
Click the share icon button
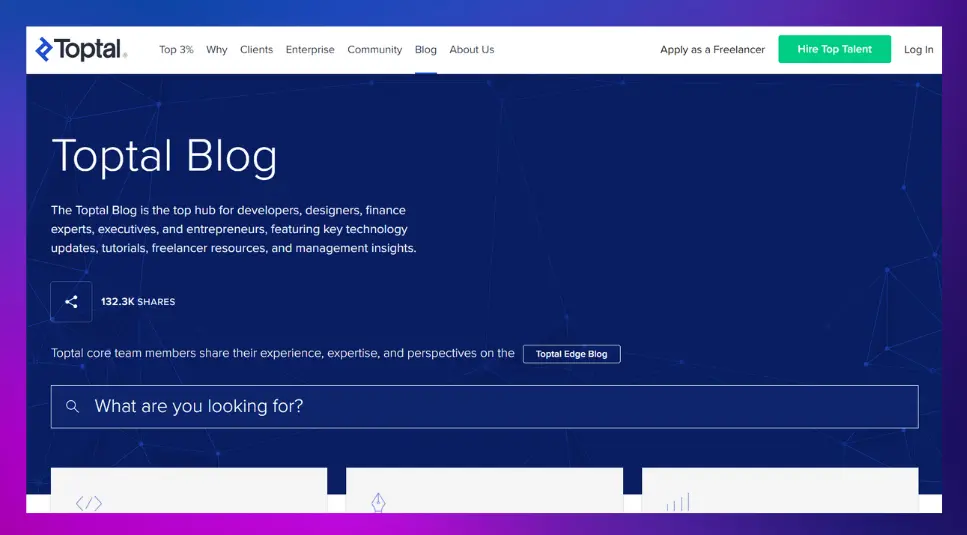[x=71, y=301]
